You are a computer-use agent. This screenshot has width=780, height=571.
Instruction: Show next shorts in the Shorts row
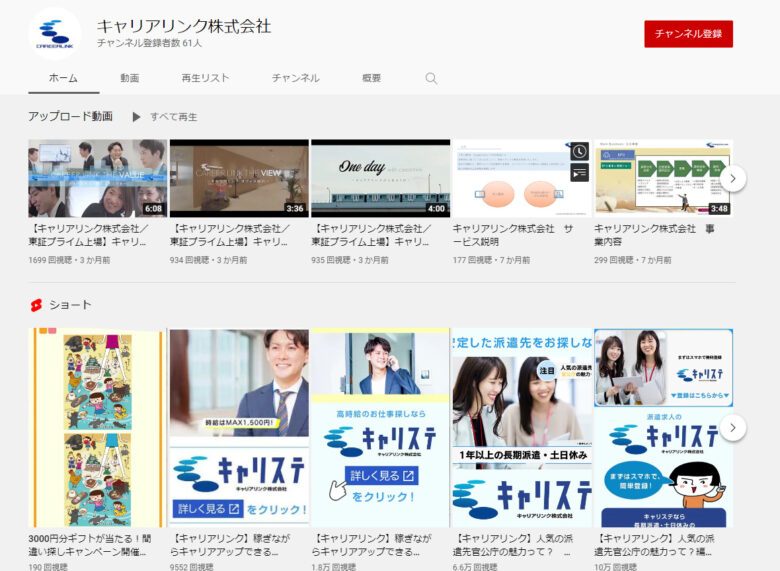click(x=733, y=427)
